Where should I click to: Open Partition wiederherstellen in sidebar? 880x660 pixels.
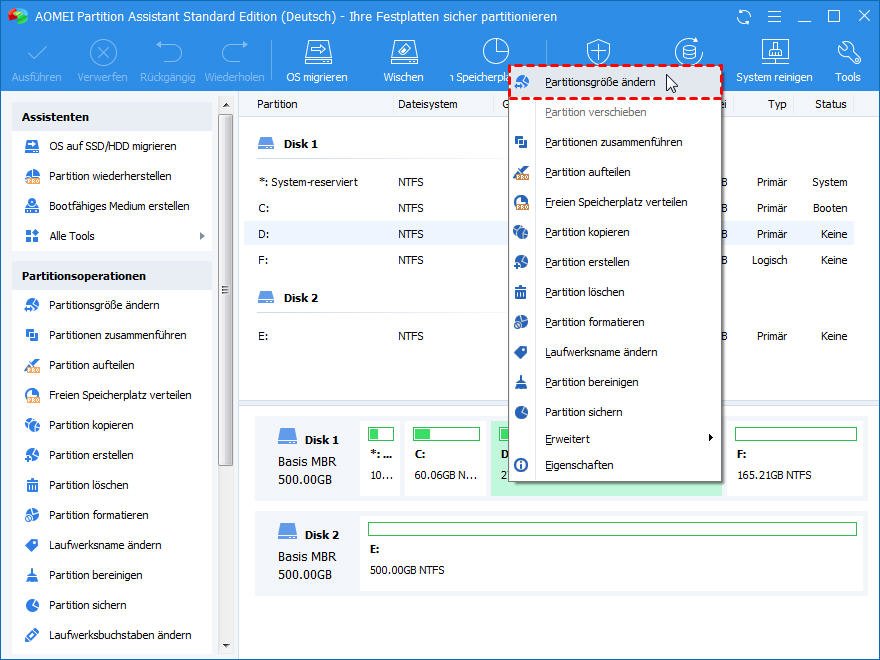tap(112, 176)
